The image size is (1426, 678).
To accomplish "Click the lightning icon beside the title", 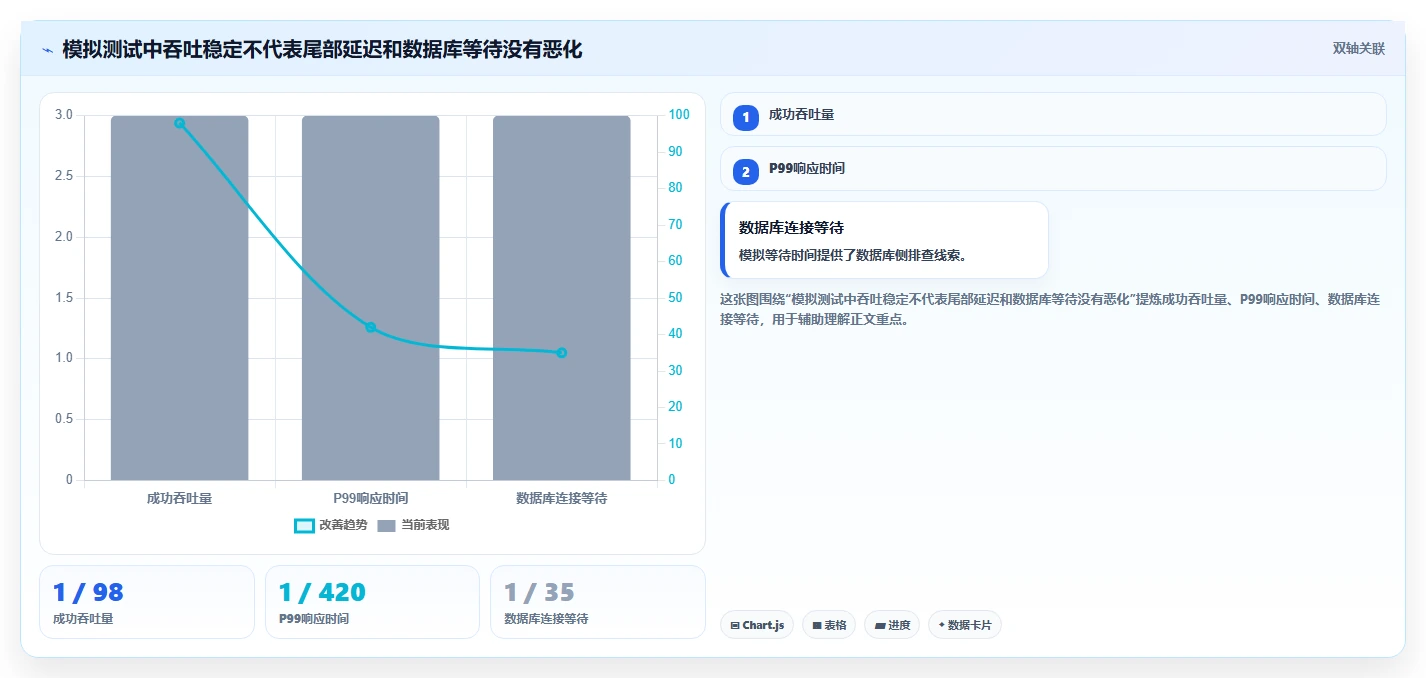I will tap(47, 50).
